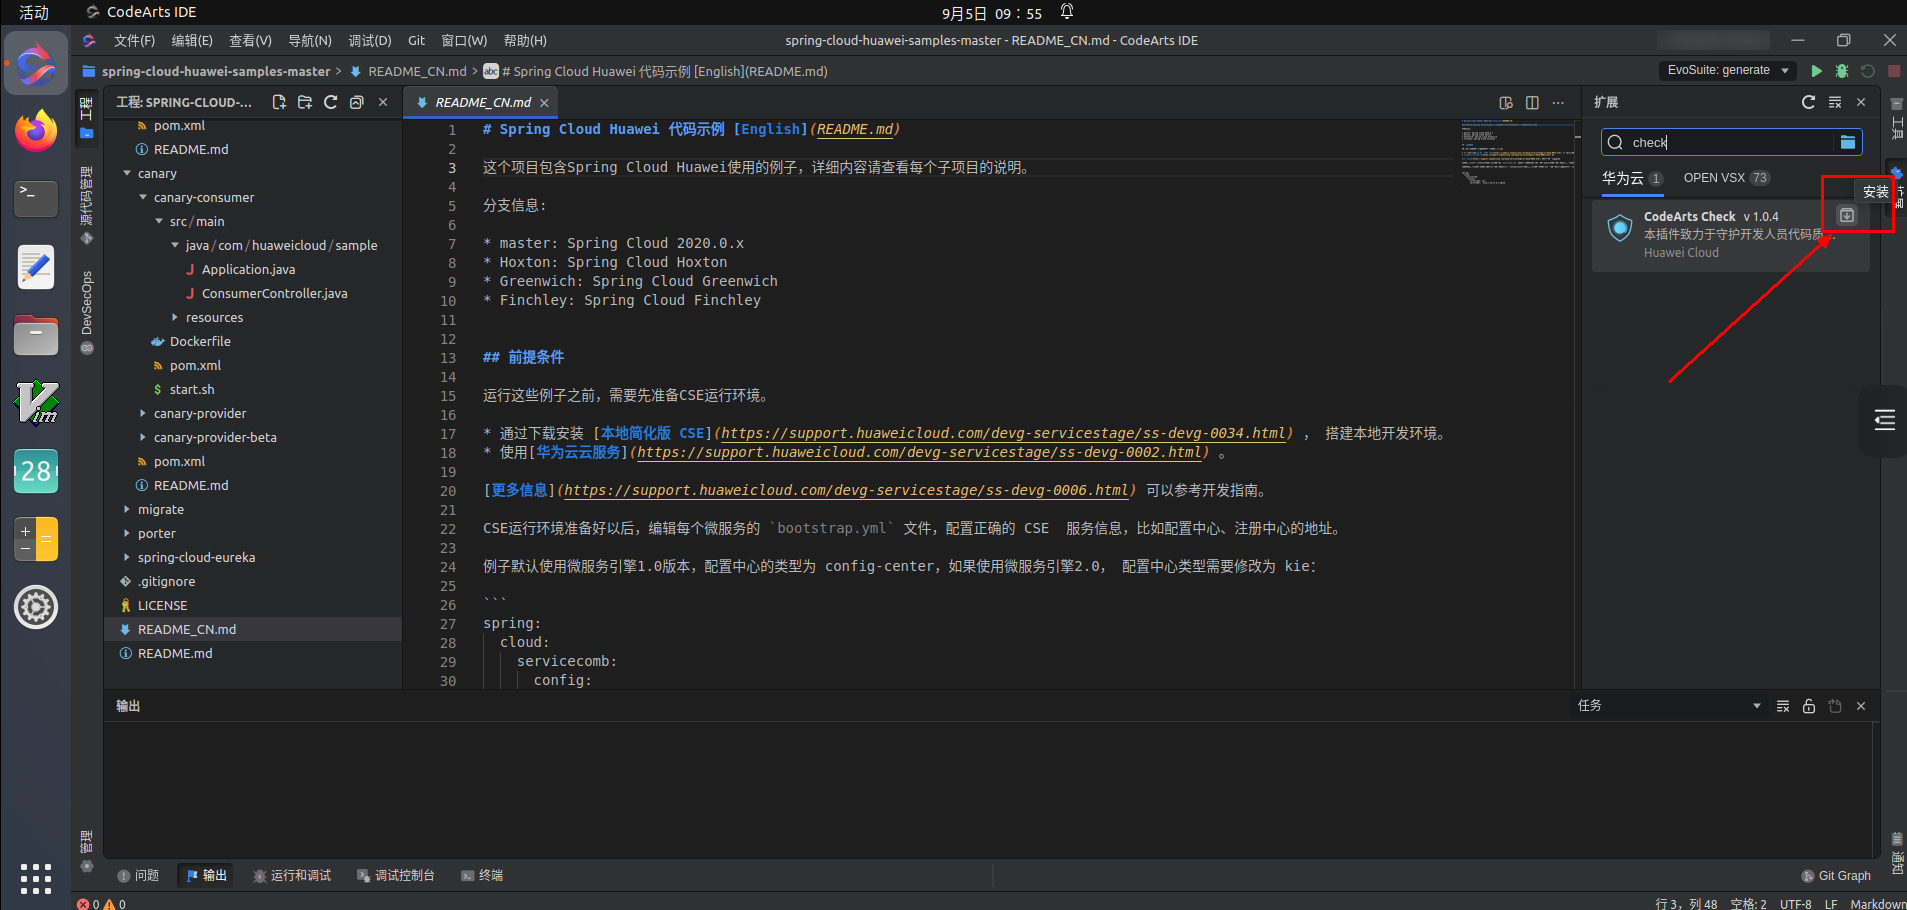Image resolution: width=1907 pixels, height=910 pixels.
Task: Open Git Graph from the bottom bar
Action: click(1836, 876)
